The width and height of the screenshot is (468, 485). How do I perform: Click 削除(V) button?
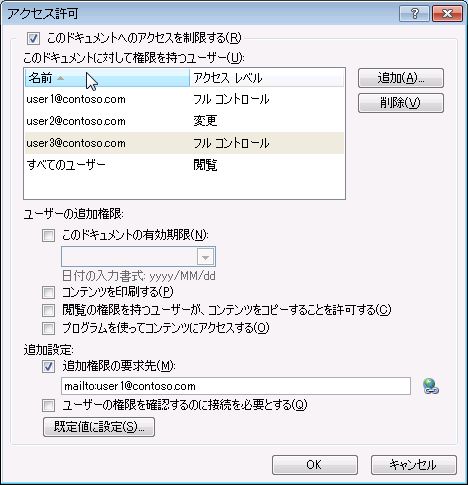pos(401,103)
